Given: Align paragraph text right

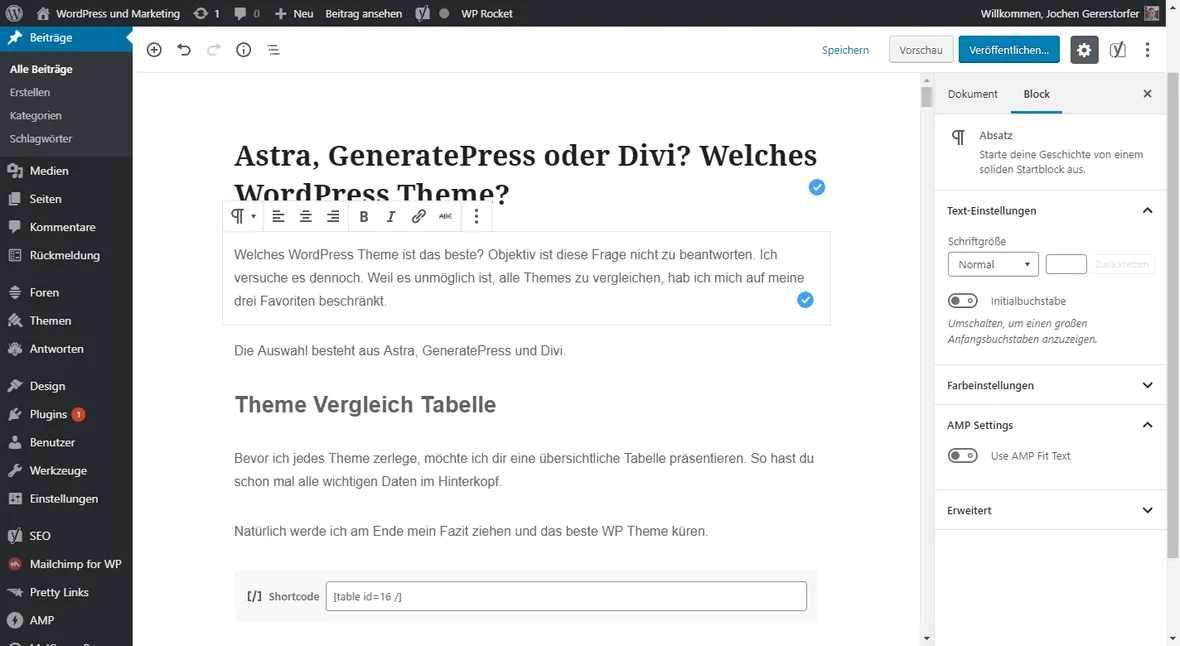Looking at the screenshot, I should tap(333, 217).
